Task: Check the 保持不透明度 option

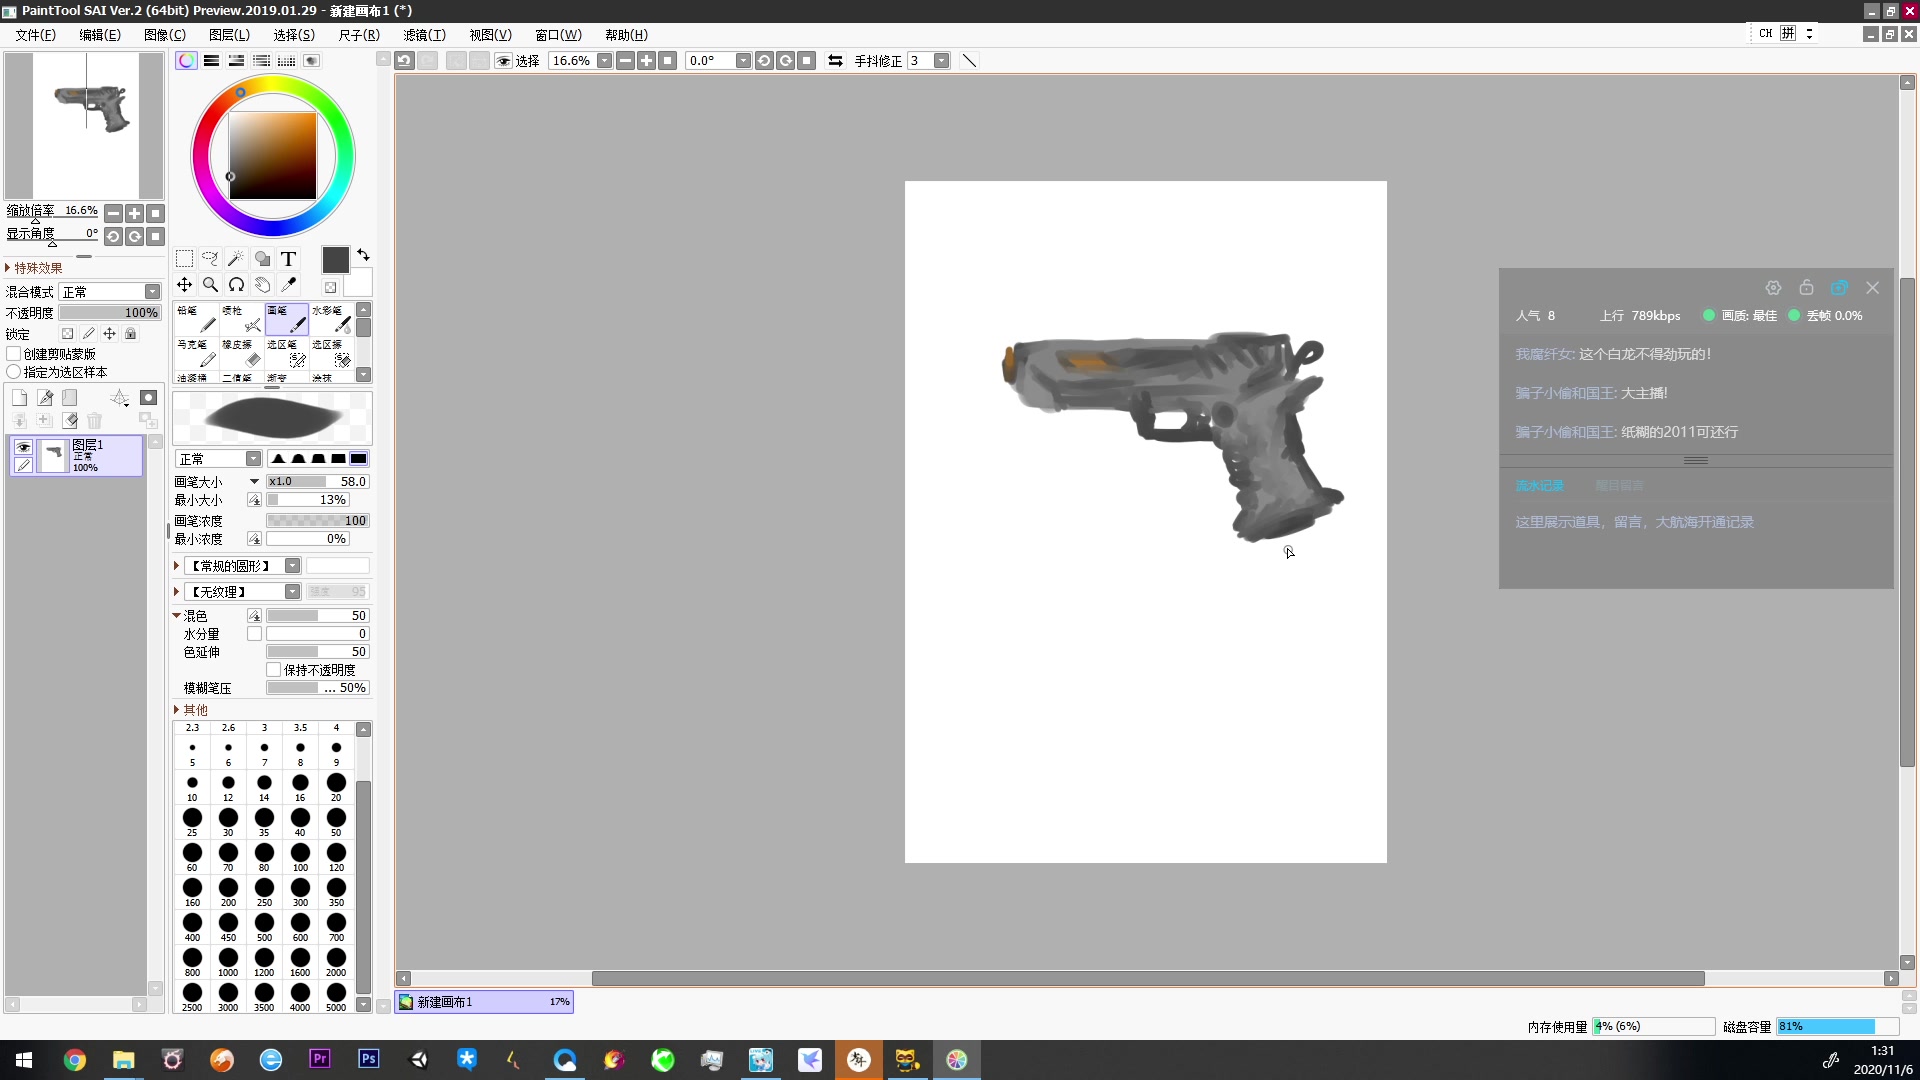Action: pos(273,670)
